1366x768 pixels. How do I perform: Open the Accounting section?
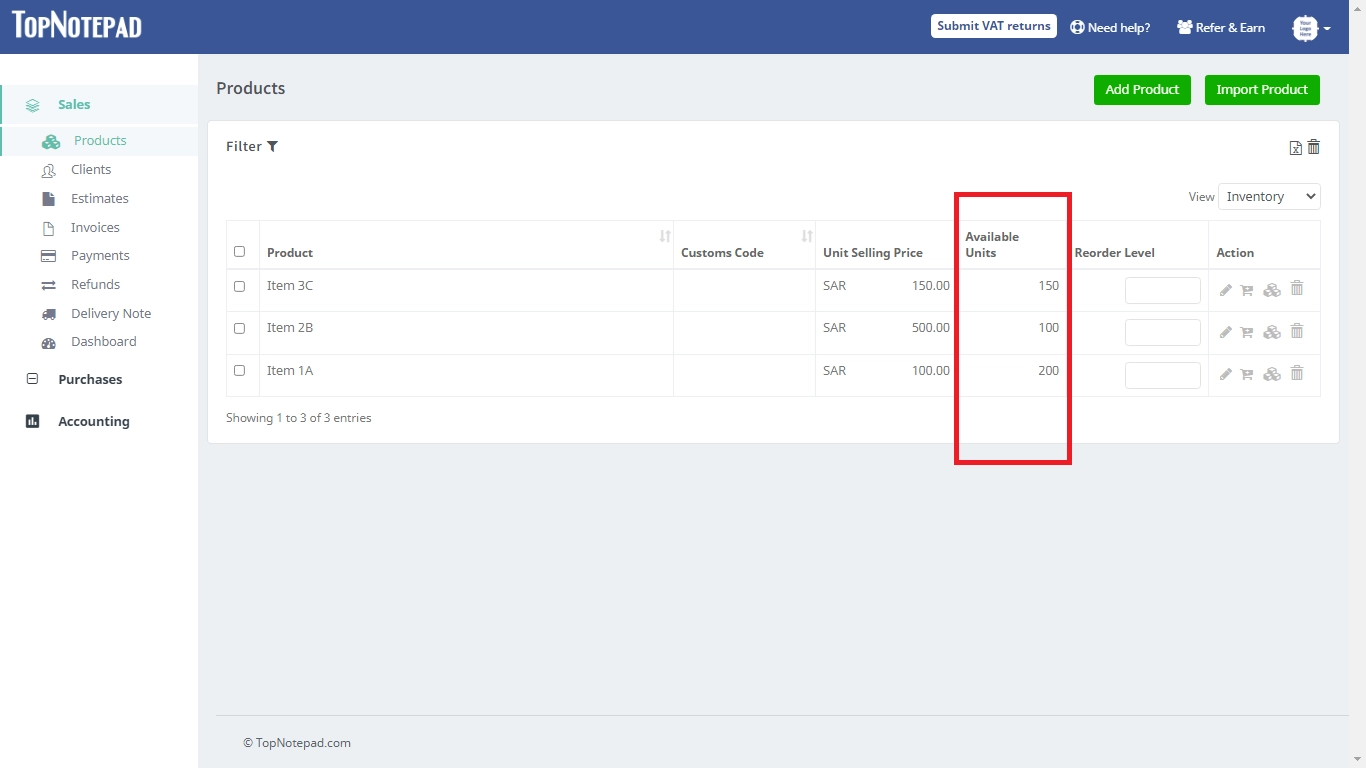[x=93, y=421]
